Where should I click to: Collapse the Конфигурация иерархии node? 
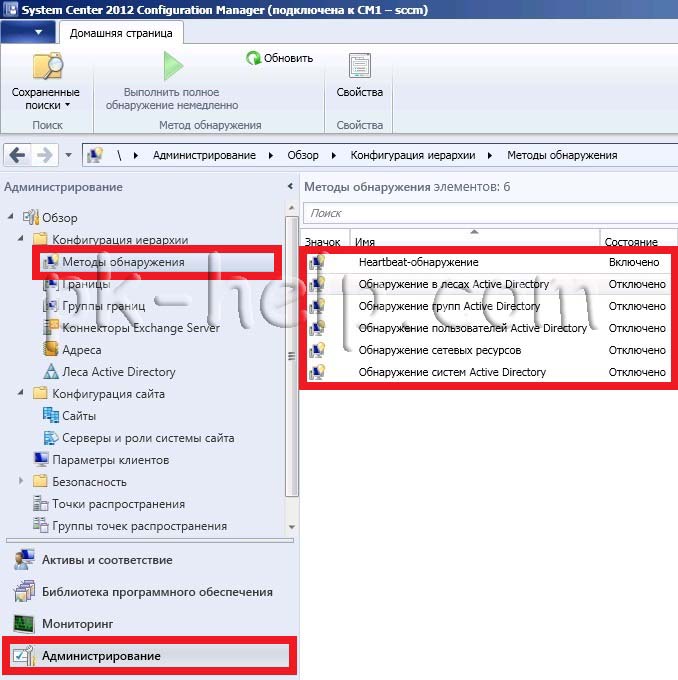pyautogui.click(x=21, y=238)
